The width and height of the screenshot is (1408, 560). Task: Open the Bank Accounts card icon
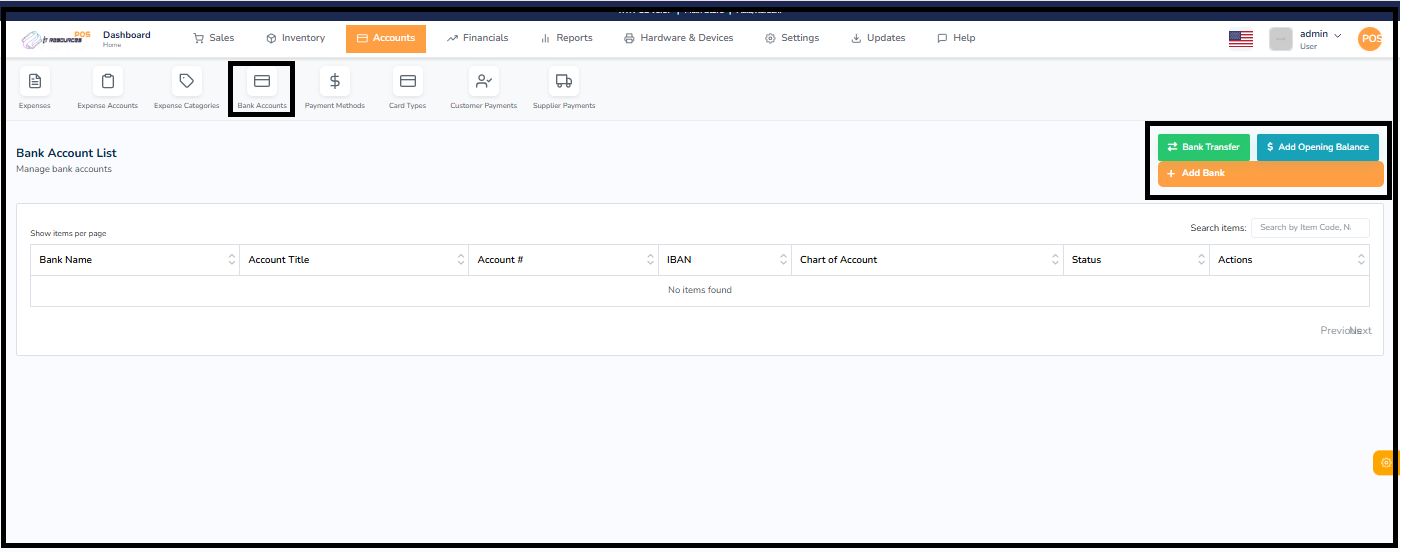(262, 81)
